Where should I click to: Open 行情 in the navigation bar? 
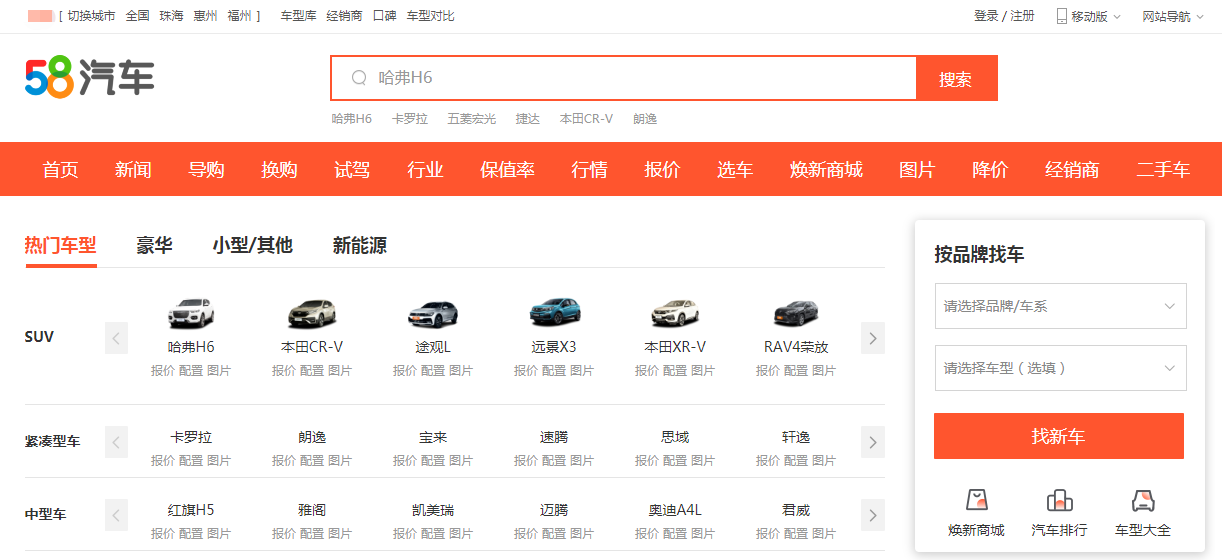589,170
